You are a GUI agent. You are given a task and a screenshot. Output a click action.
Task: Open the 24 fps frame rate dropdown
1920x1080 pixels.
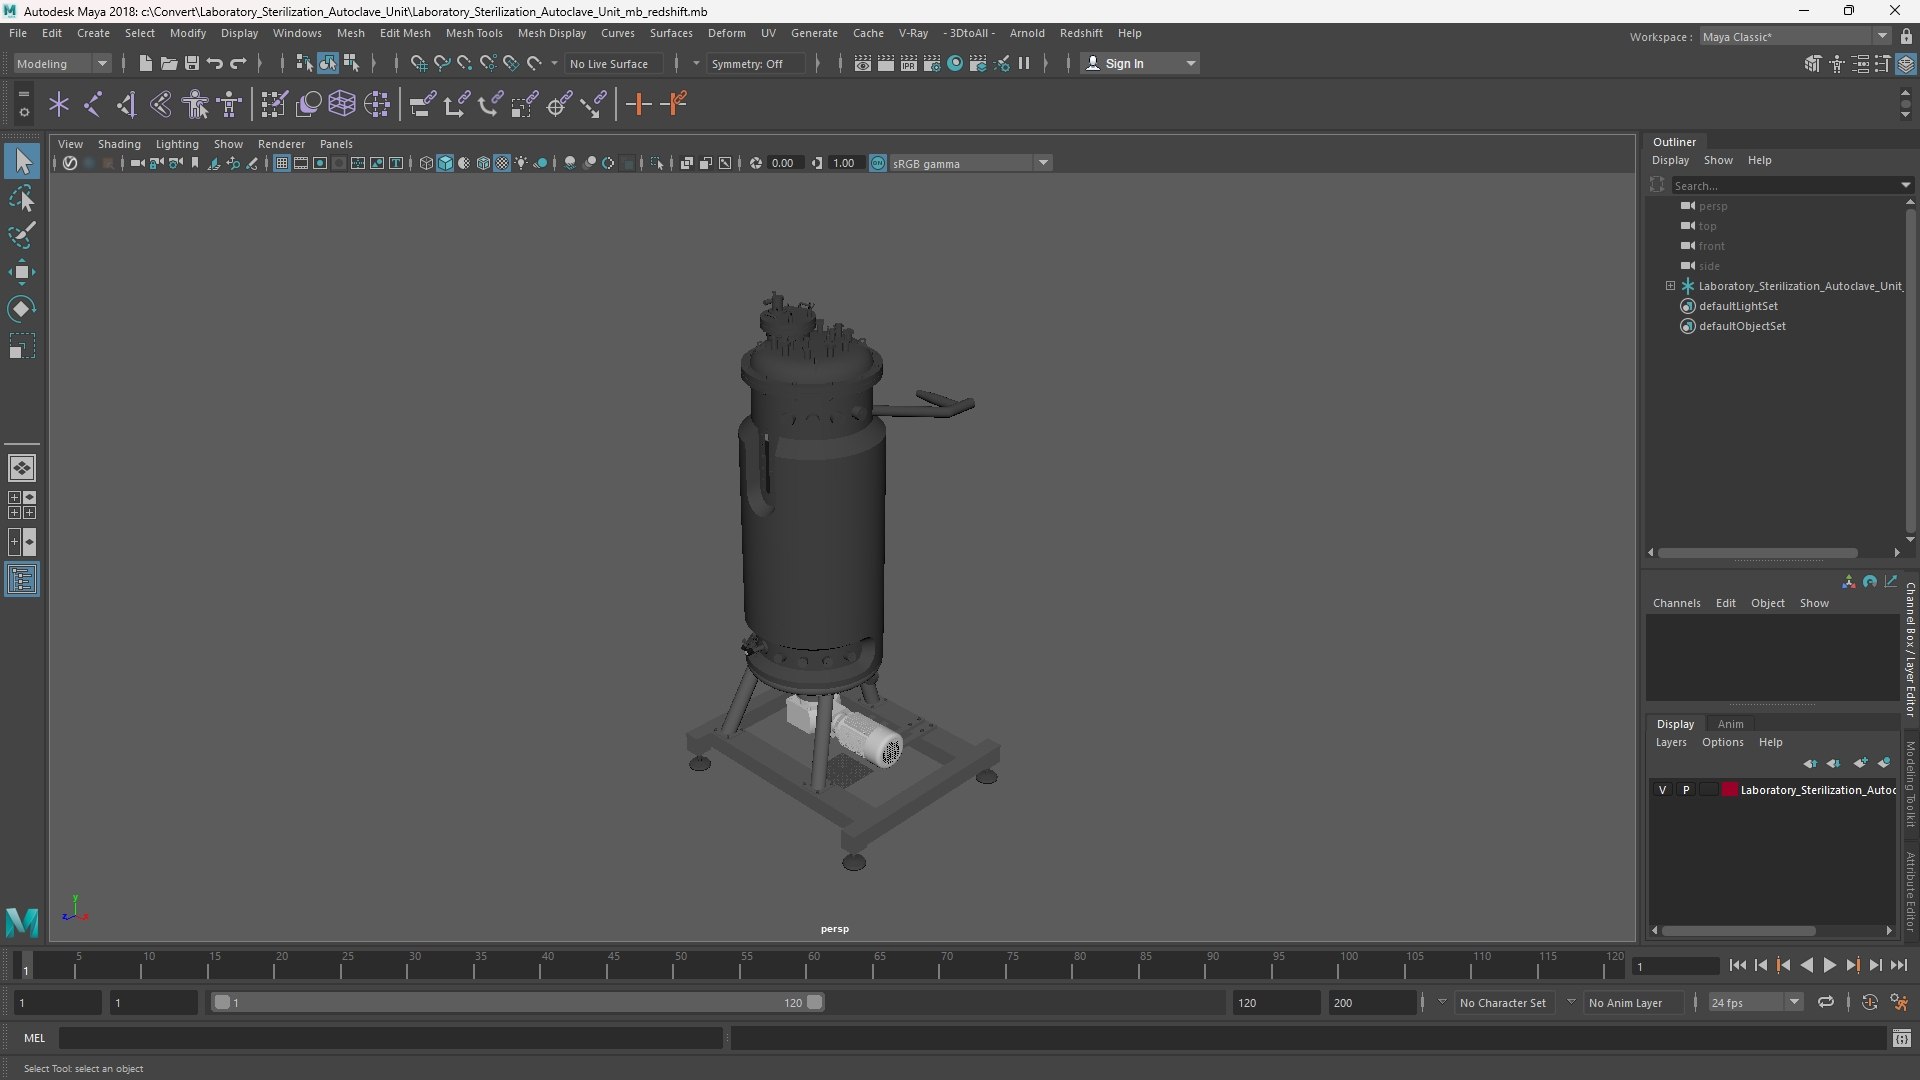click(x=1755, y=1002)
